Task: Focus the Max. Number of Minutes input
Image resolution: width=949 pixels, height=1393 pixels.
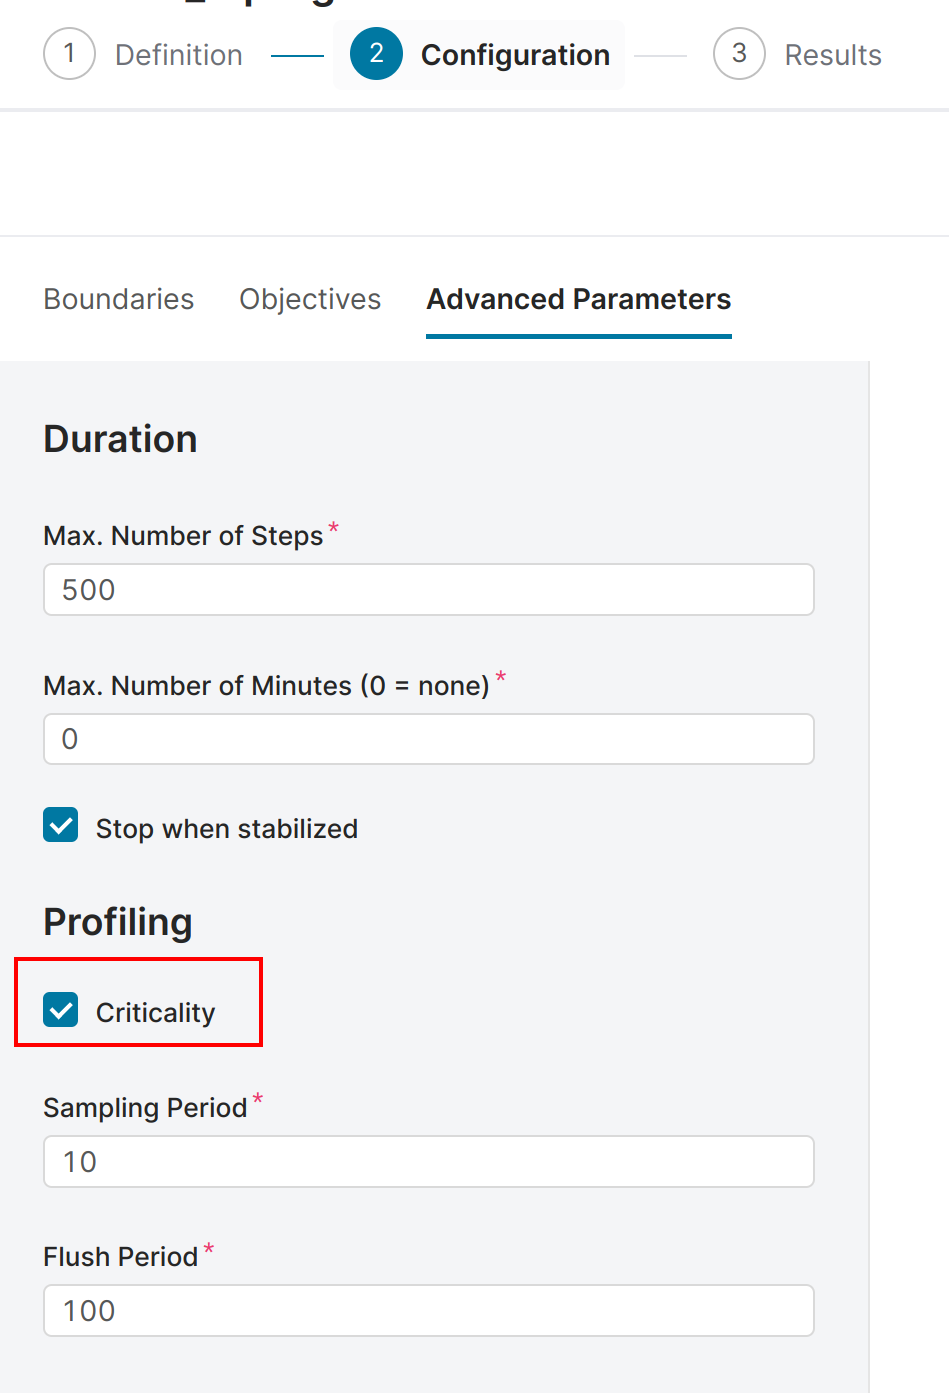Action: click(428, 739)
